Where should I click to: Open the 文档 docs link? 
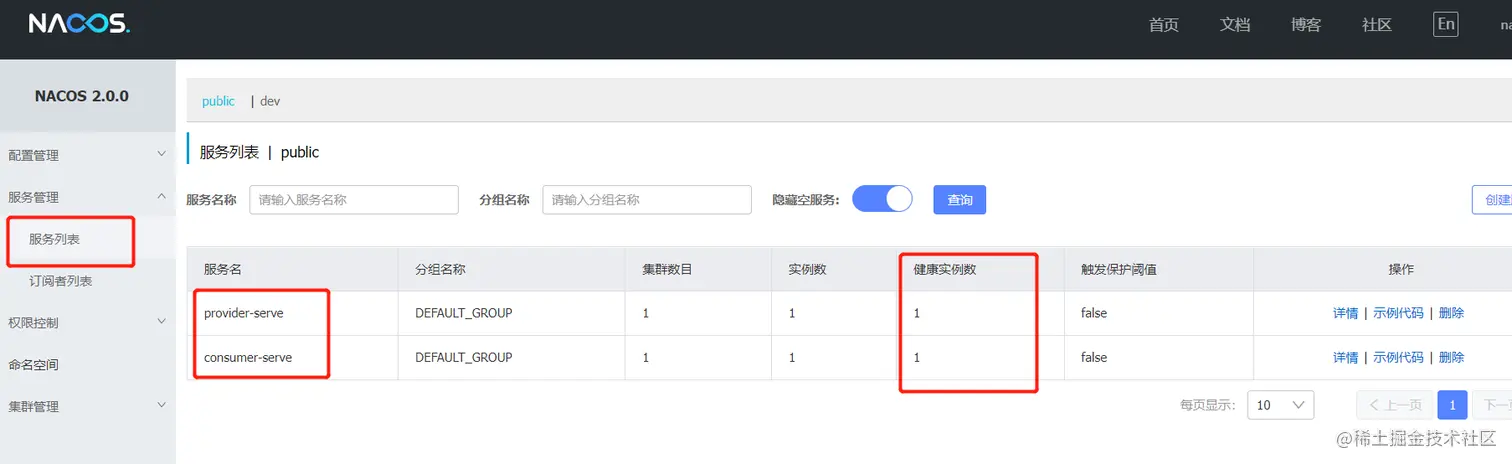(1235, 25)
